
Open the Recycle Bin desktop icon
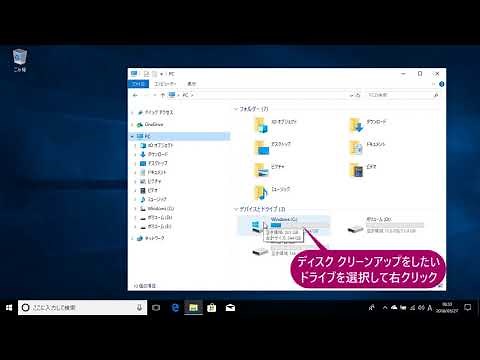point(20,61)
